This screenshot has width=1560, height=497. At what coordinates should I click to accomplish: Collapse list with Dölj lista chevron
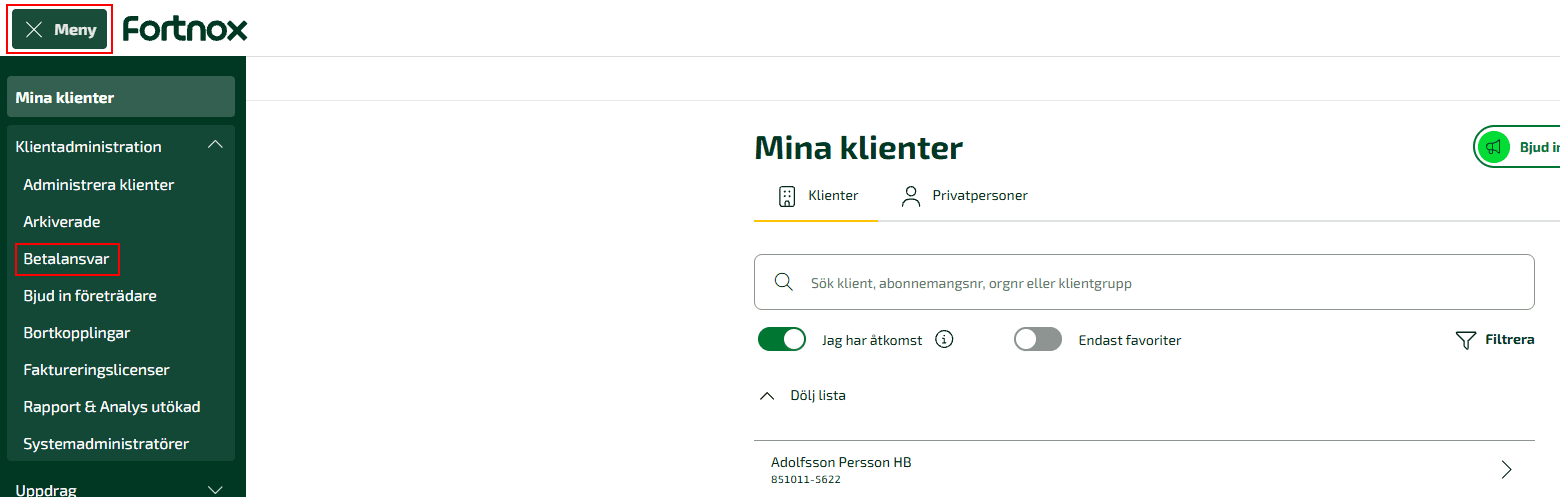point(767,395)
